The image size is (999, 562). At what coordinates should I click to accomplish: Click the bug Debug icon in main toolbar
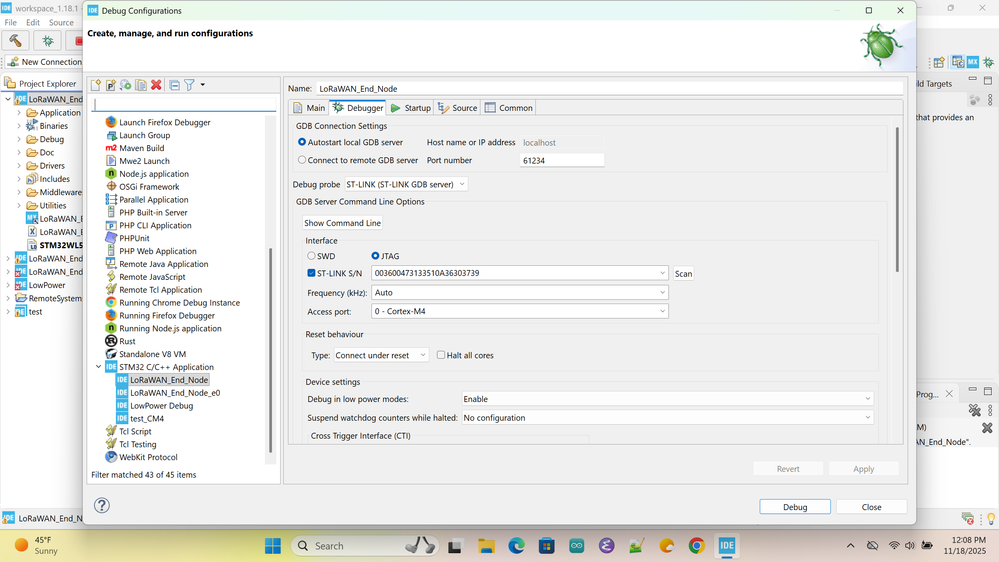click(x=48, y=41)
